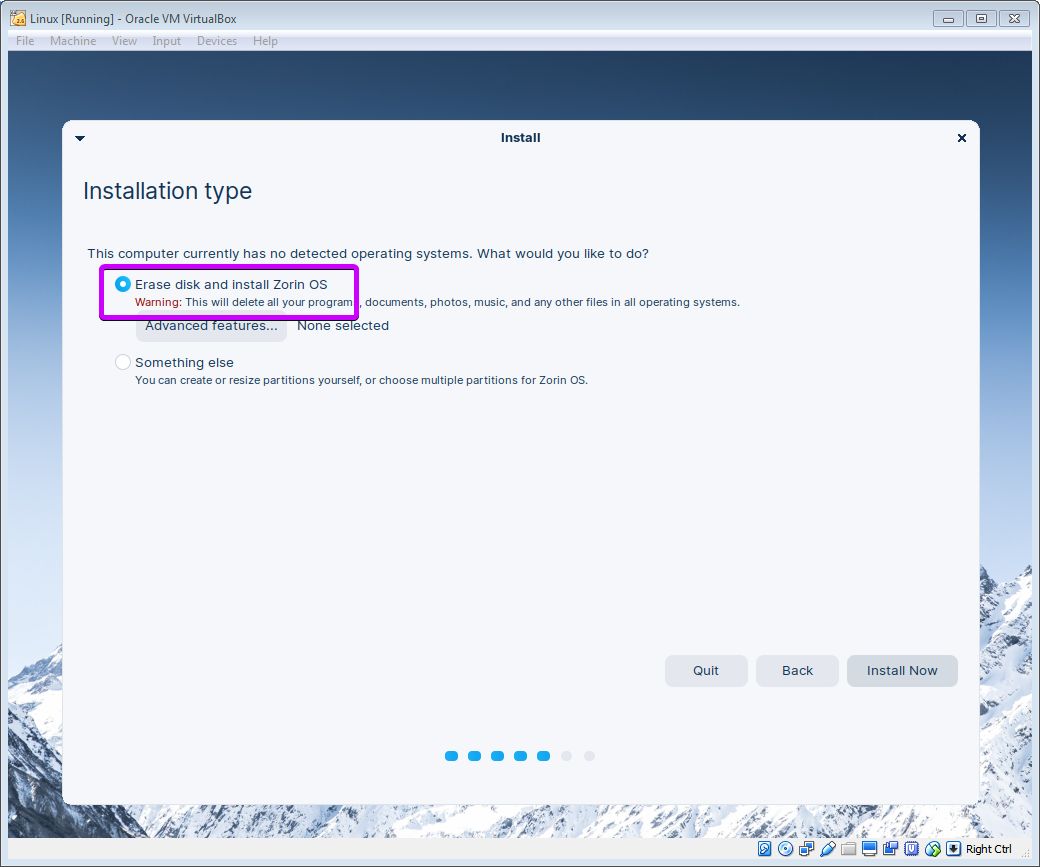Maximize the VirtualBox window
The width and height of the screenshot is (1040, 867).
coord(981,19)
